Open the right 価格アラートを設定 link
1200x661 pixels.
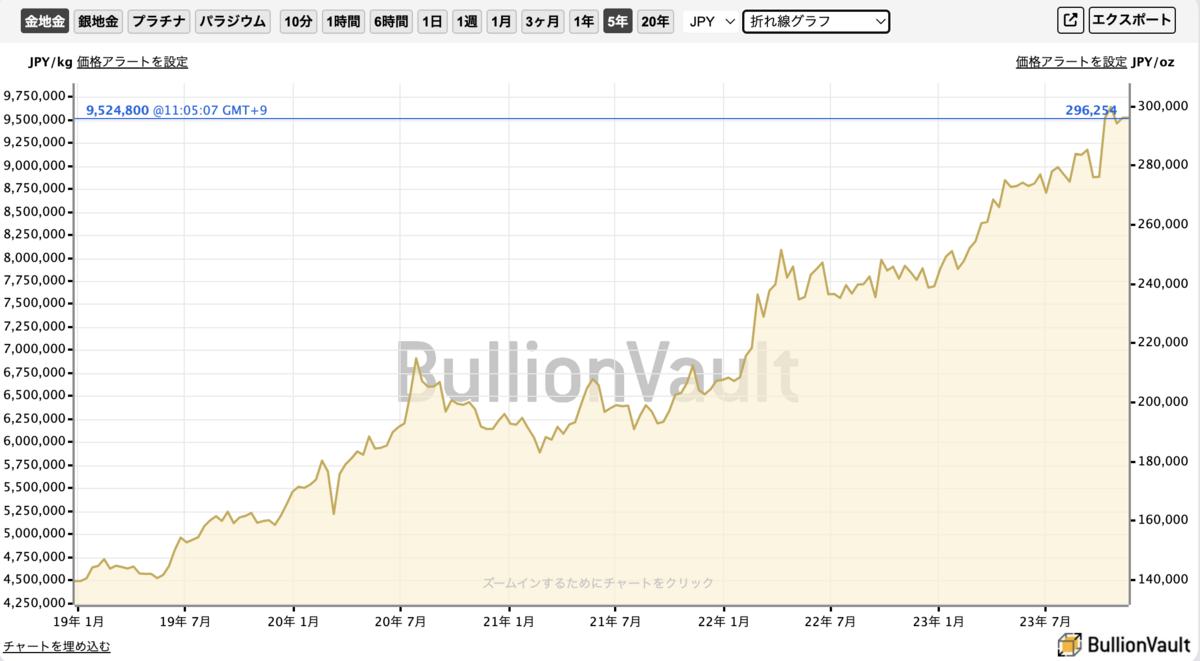pyautogui.click(x=1071, y=62)
